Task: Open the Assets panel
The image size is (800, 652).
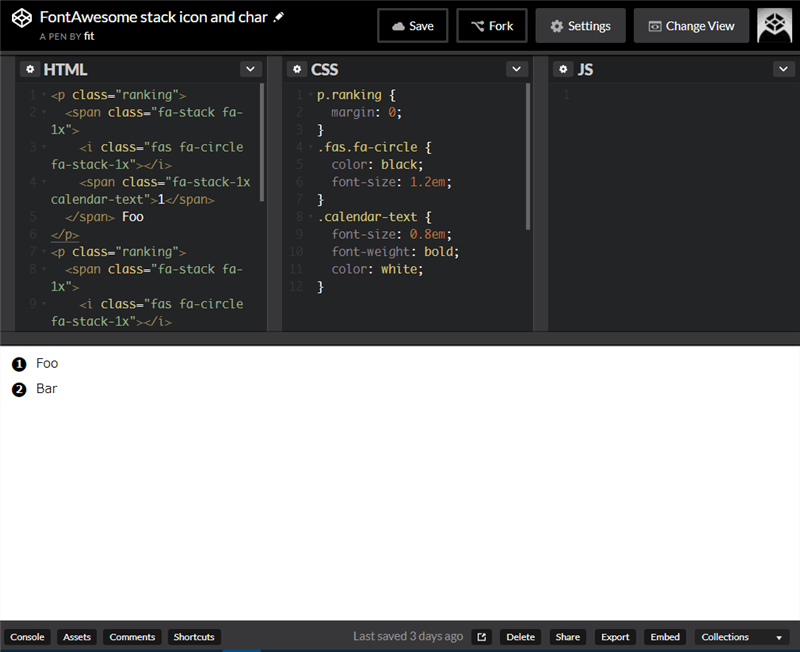Action: [x=77, y=637]
